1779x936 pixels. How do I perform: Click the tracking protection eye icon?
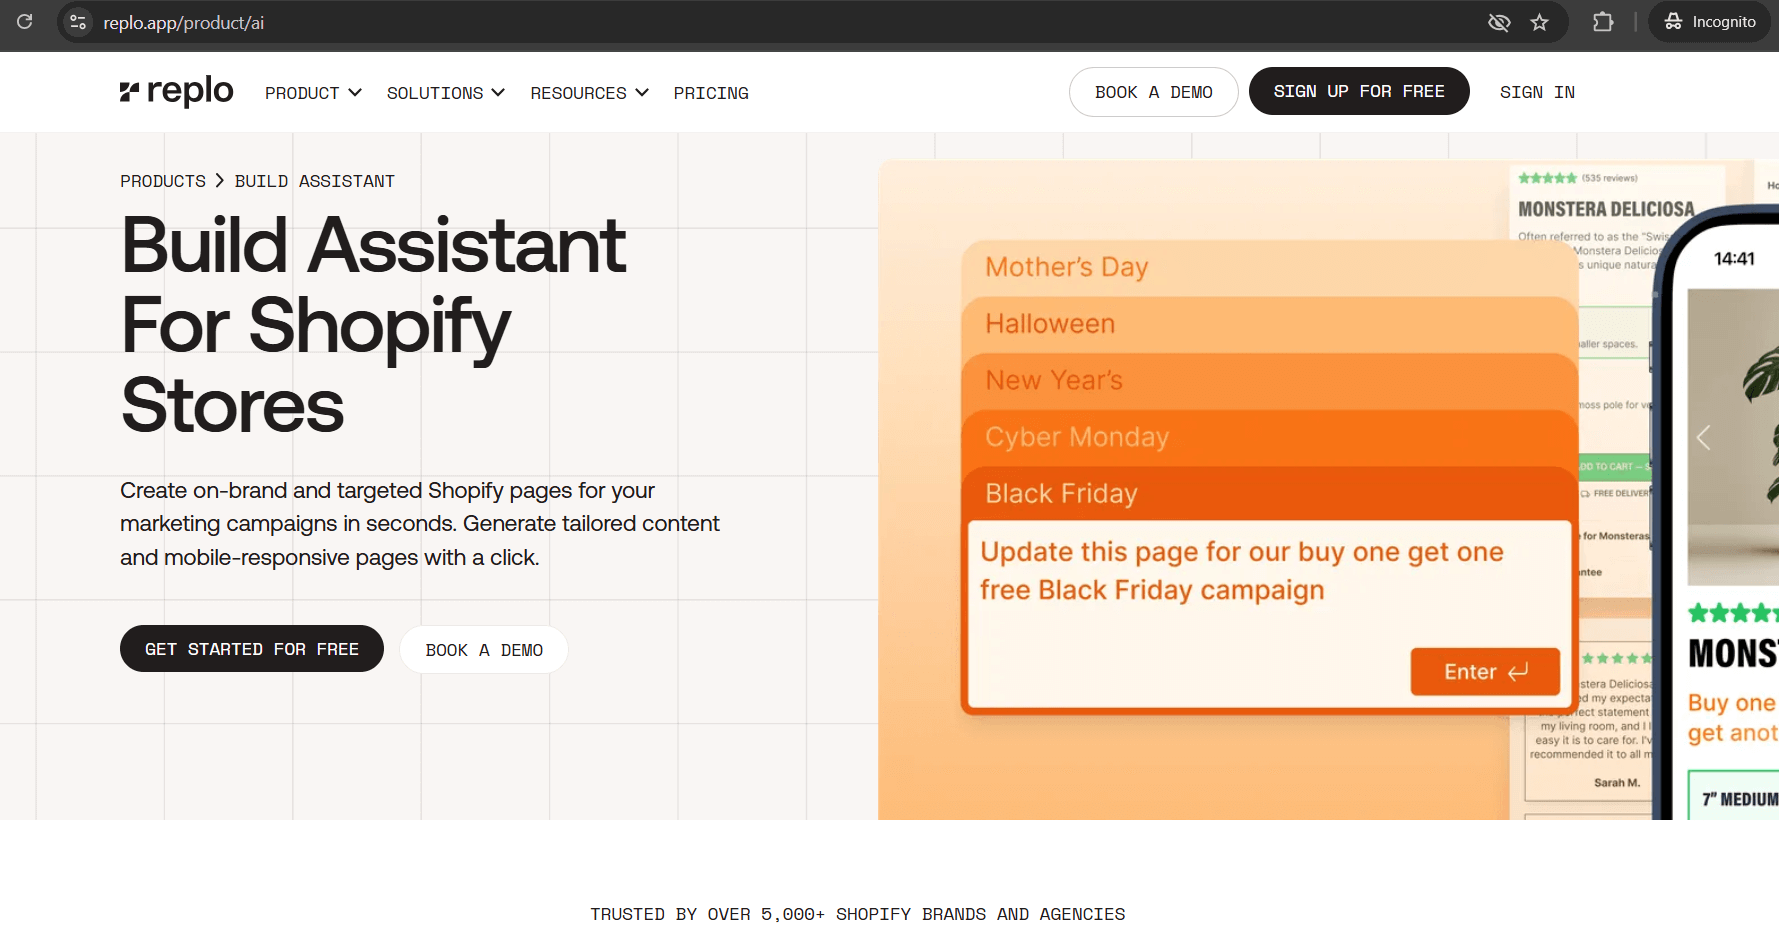(1498, 22)
